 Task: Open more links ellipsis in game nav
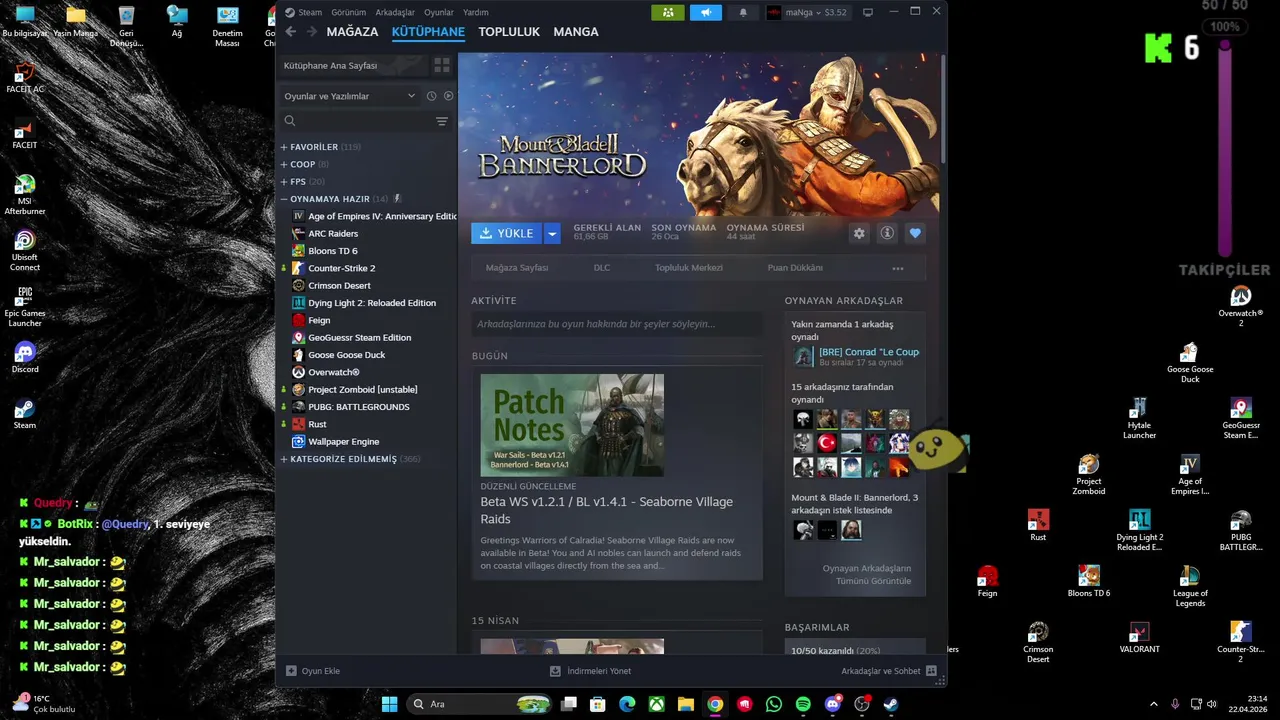898,268
